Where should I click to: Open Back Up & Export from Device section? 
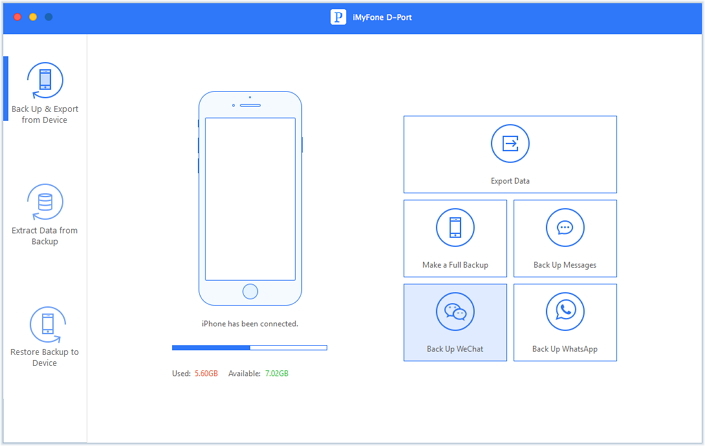[x=45, y=94]
